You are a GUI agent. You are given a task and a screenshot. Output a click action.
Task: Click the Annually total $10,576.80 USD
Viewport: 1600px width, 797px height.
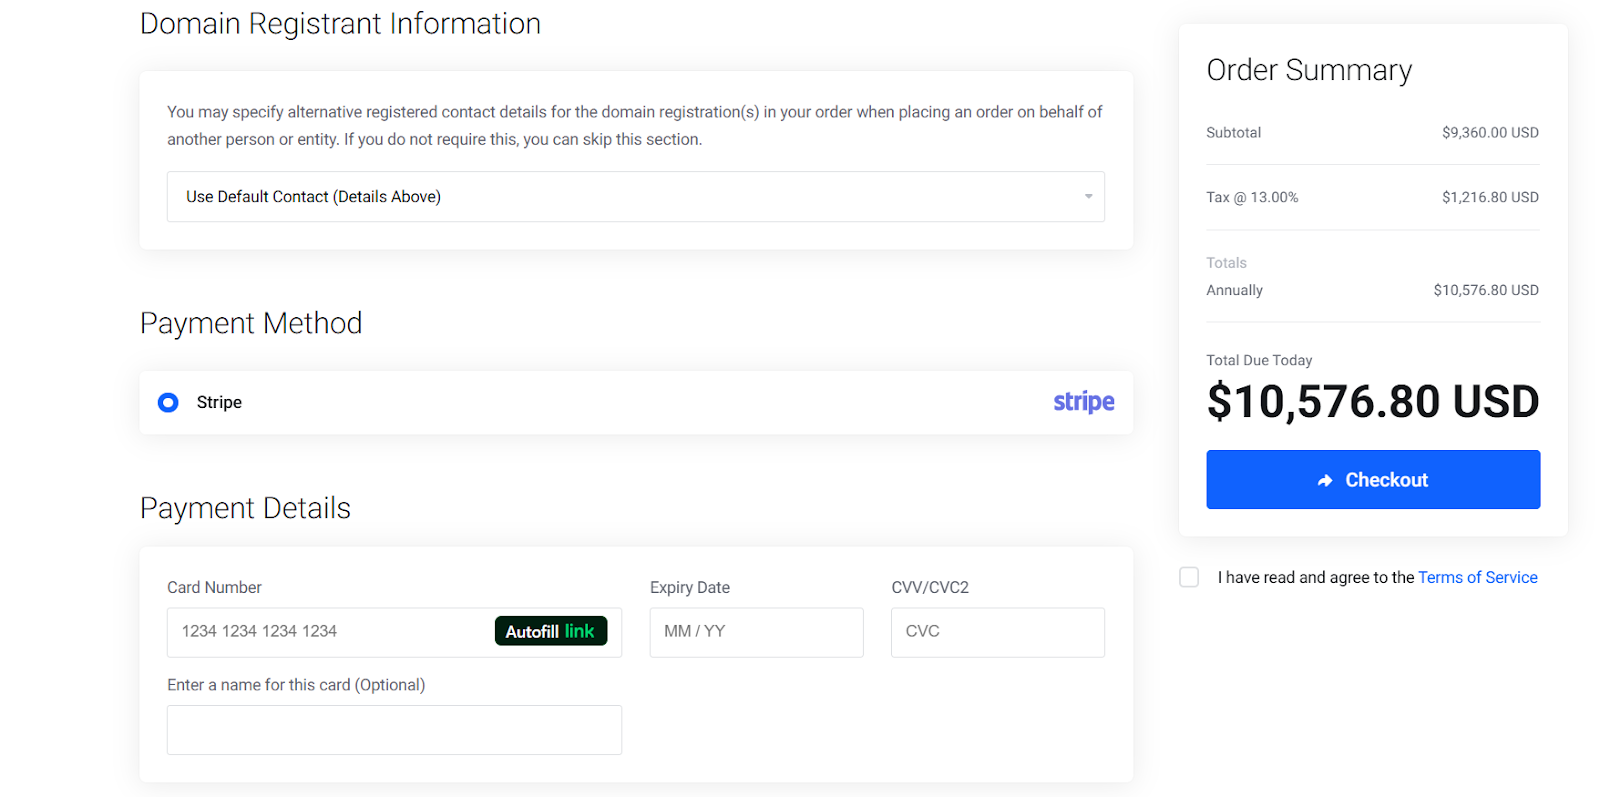point(1486,290)
